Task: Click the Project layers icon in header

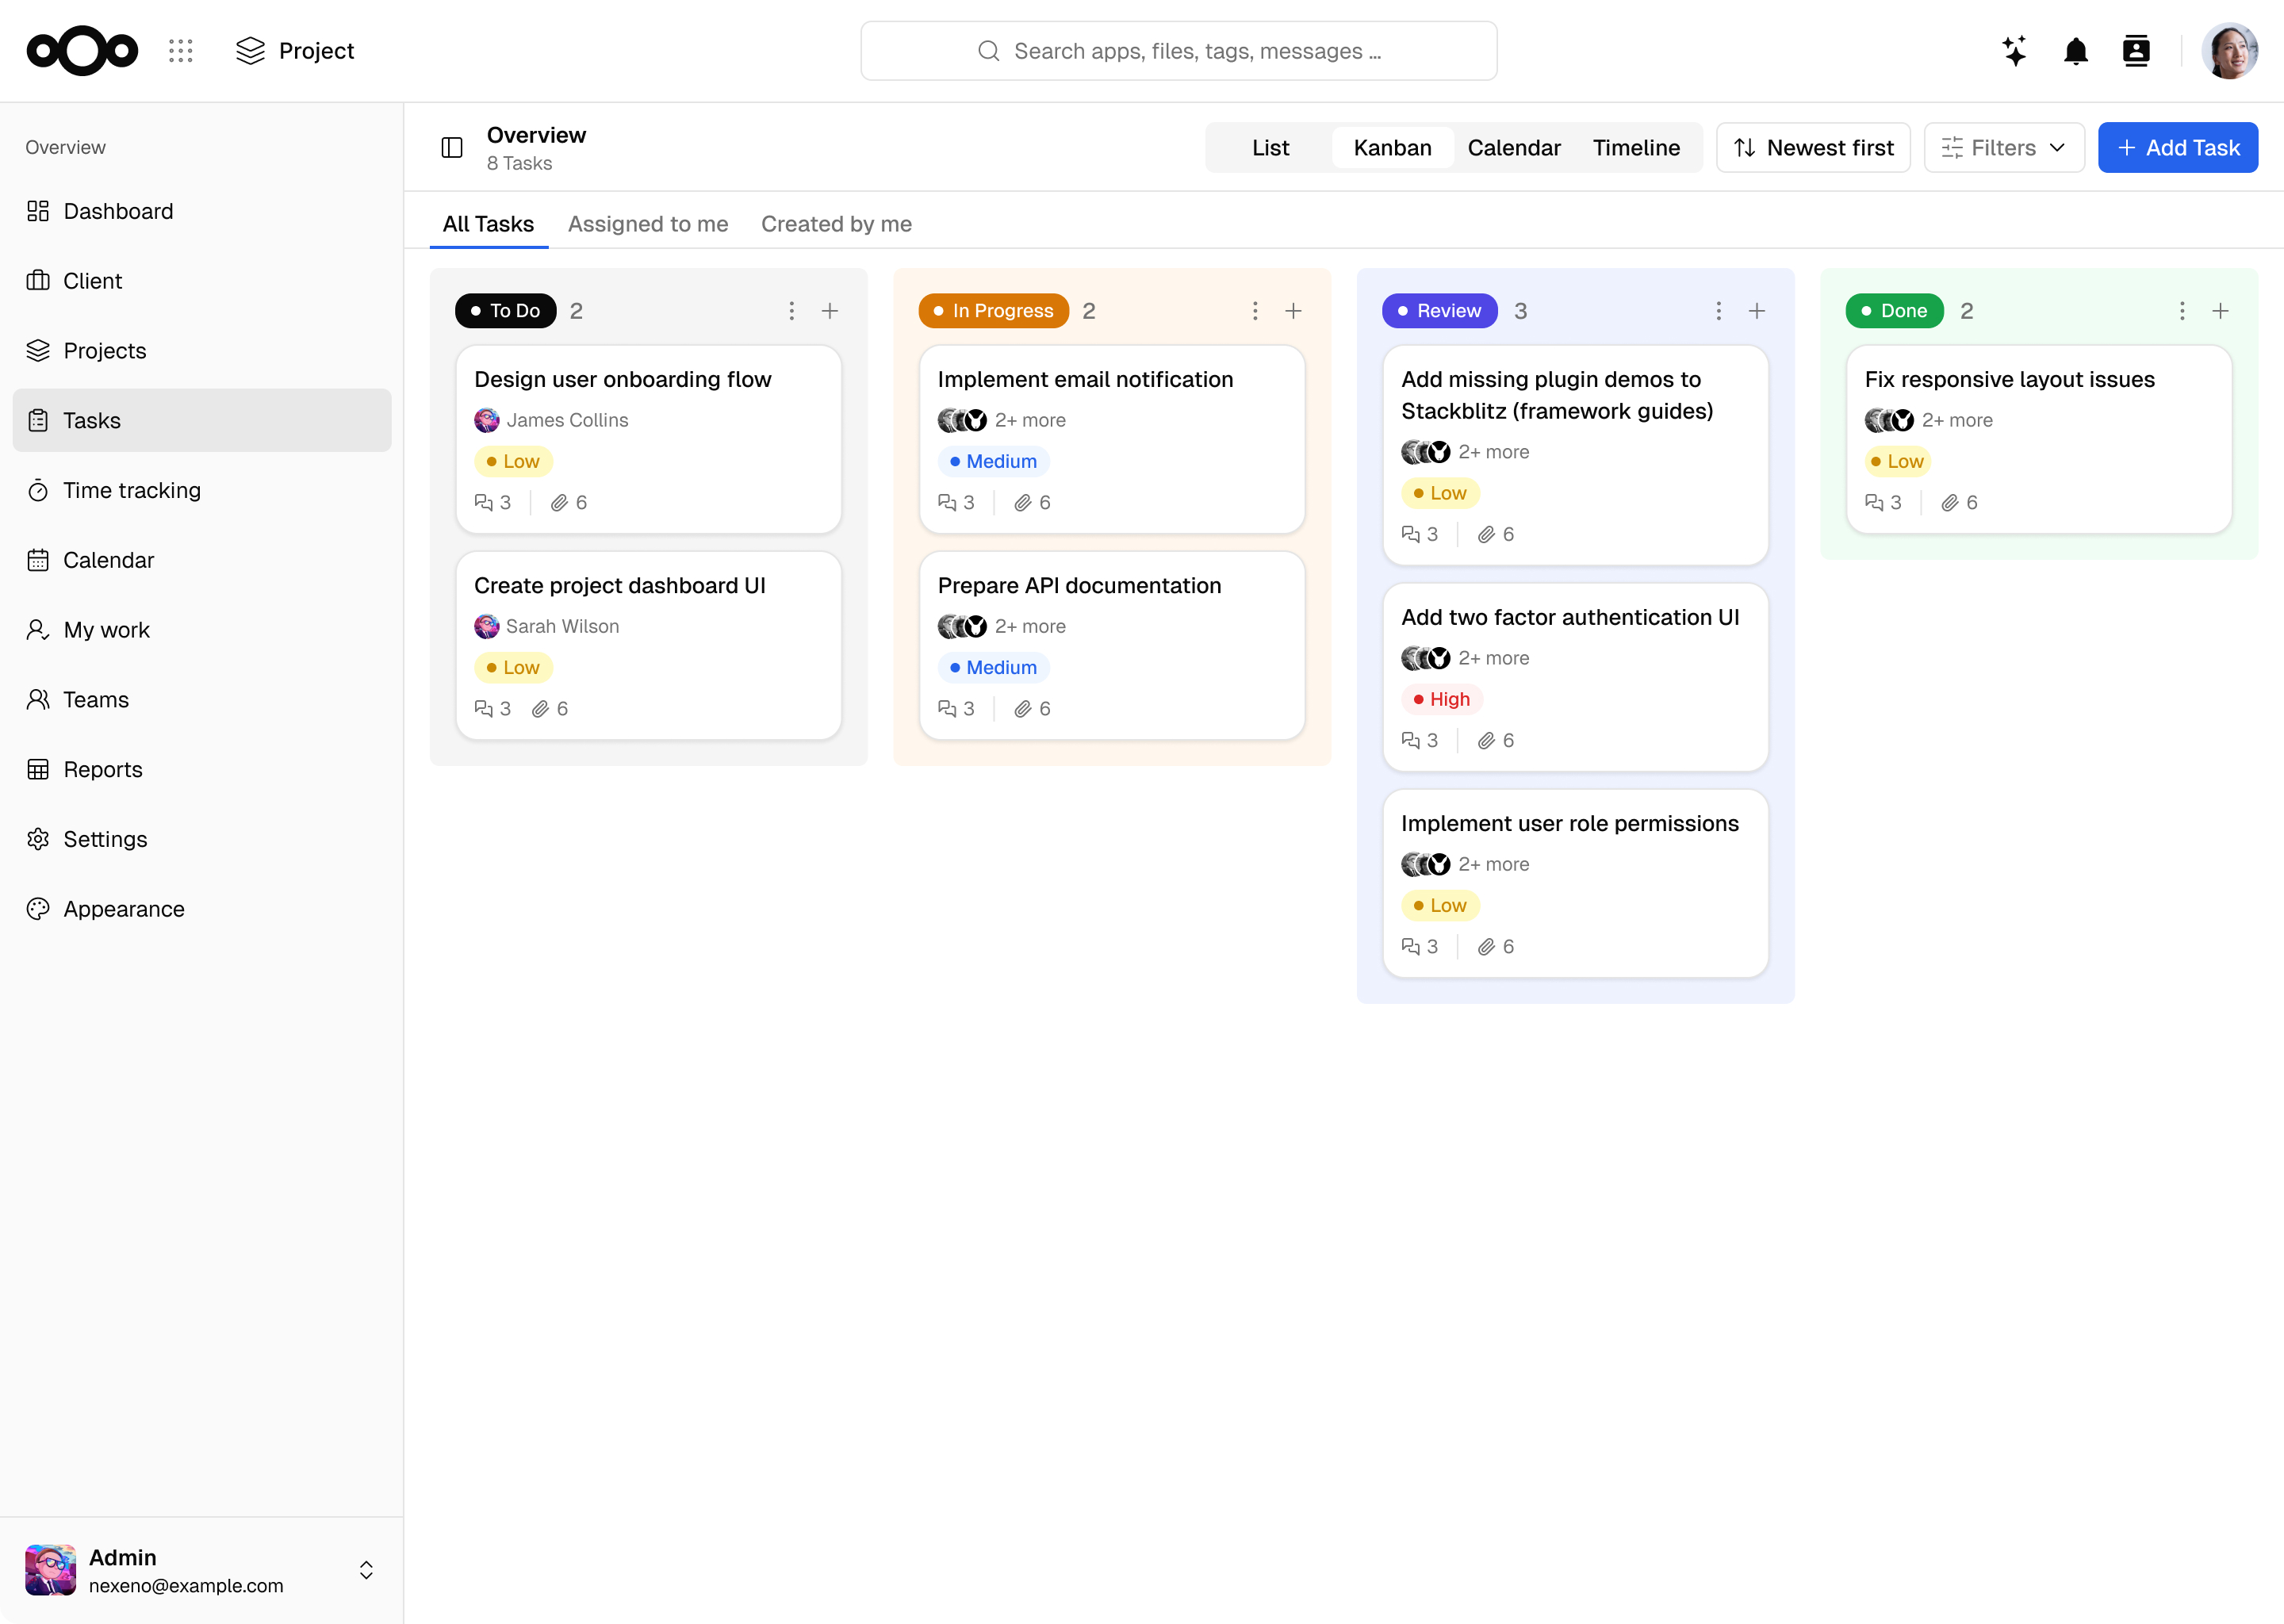Action: (x=250, y=51)
